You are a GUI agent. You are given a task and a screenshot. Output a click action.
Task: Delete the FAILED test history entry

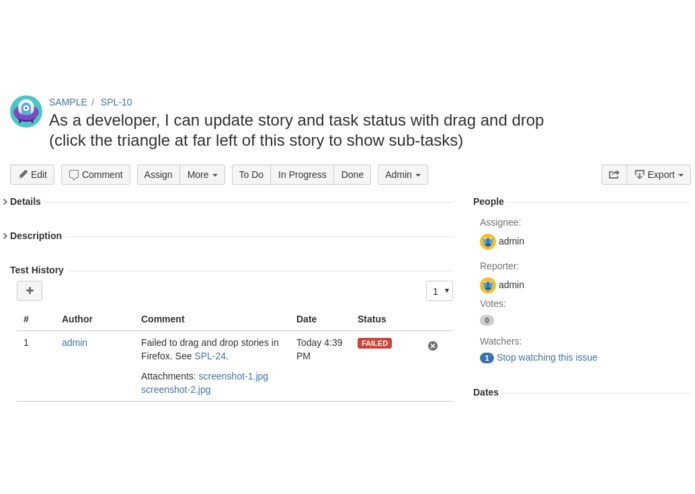[x=433, y=346]
